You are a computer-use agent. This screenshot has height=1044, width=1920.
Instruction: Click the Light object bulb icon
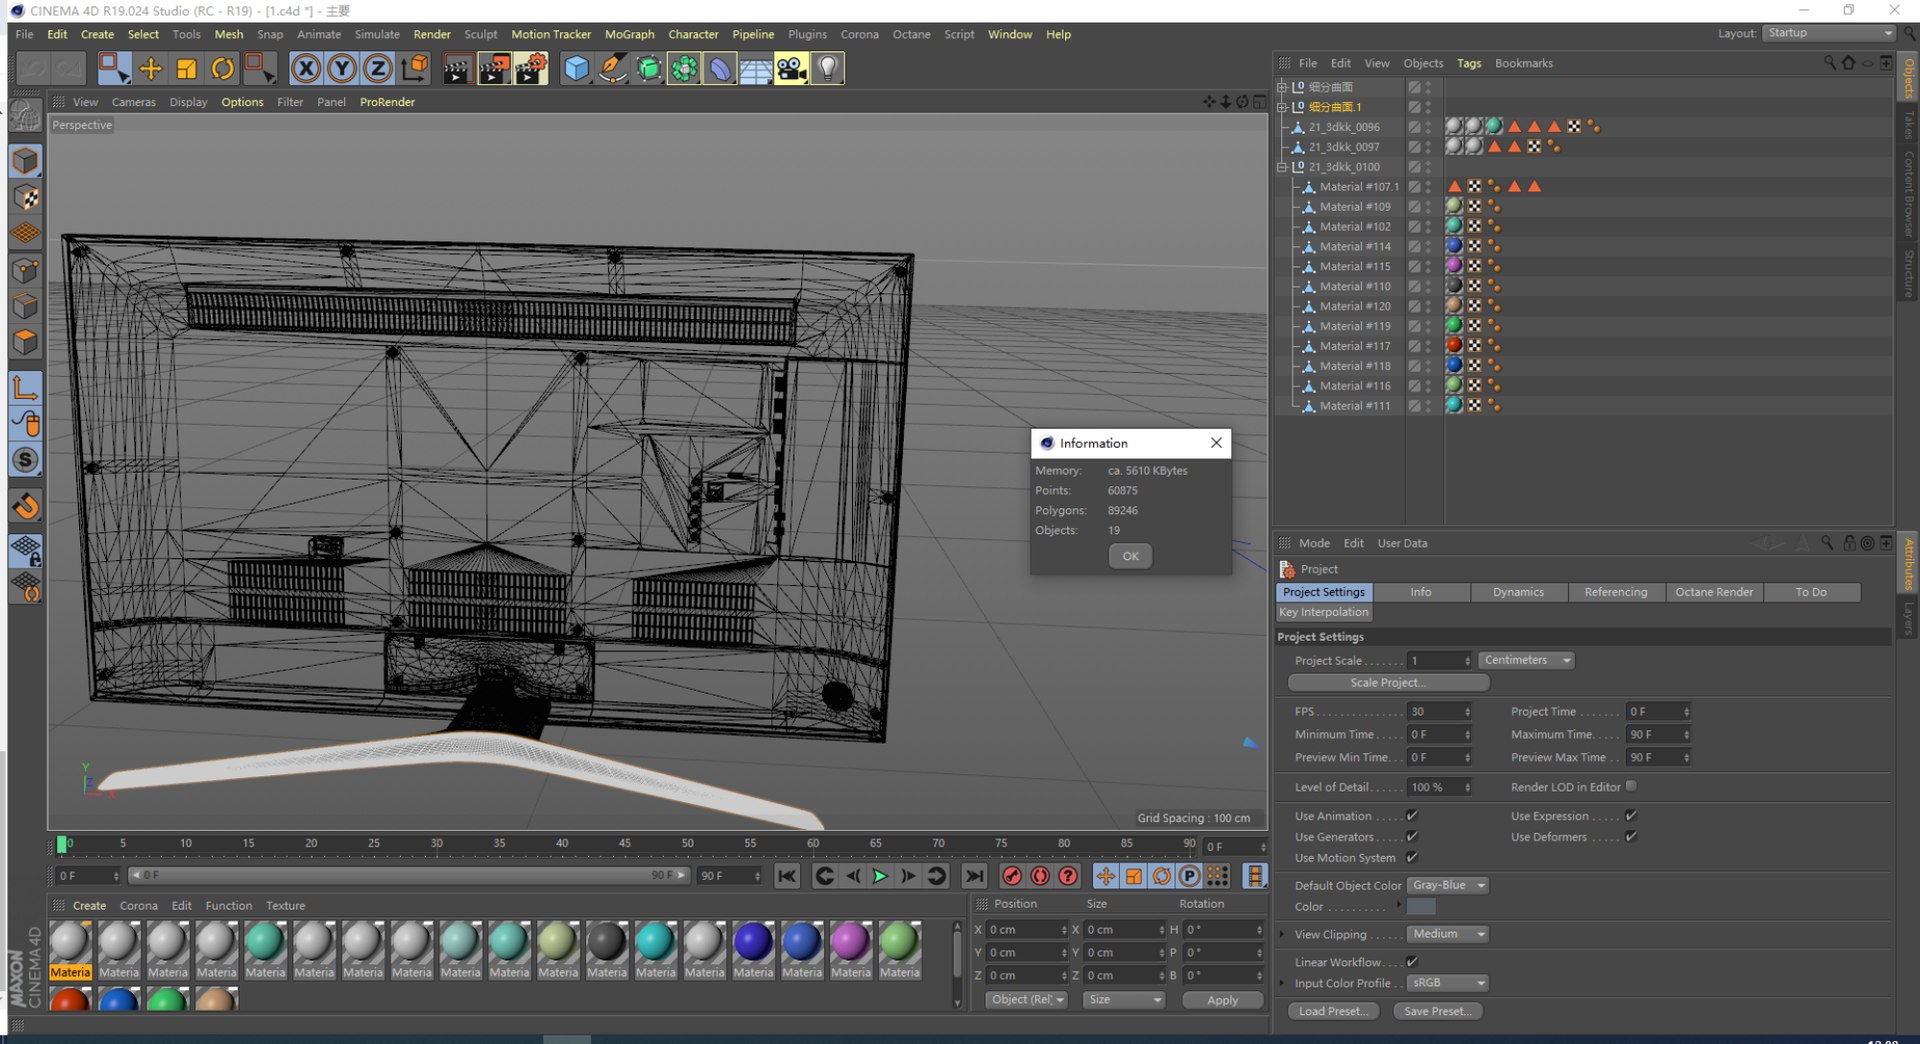[828, 68]
